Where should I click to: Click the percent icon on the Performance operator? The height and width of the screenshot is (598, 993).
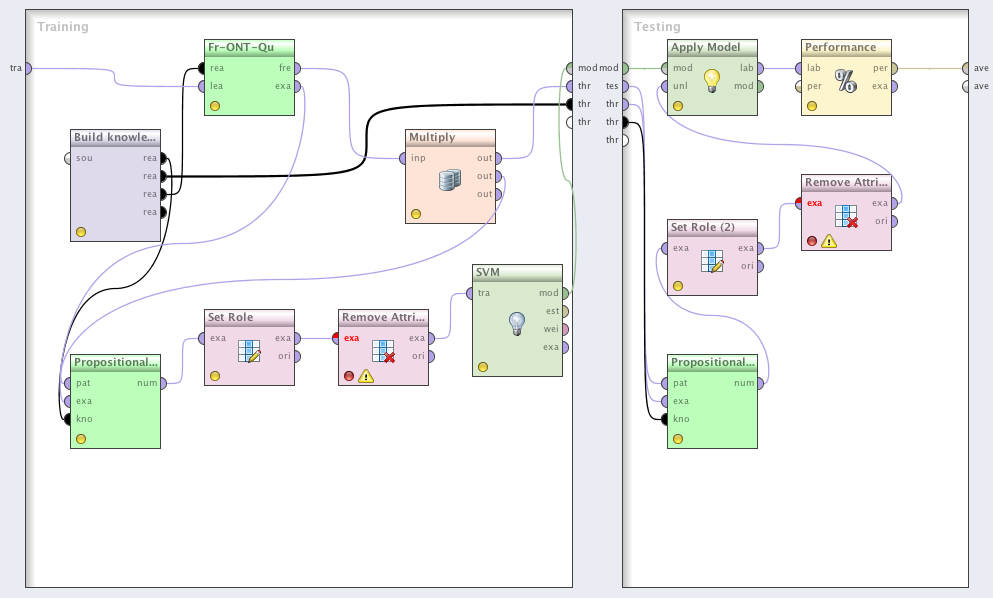(x=845, y=81)
